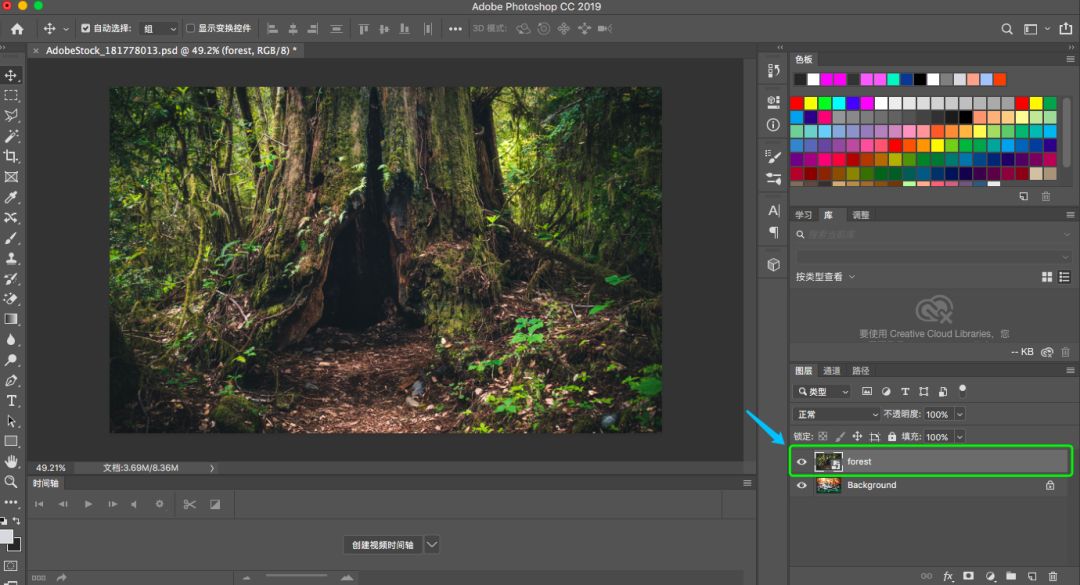Select the Move tool in toolbar
1080x585 pixels.
(12, 75)
